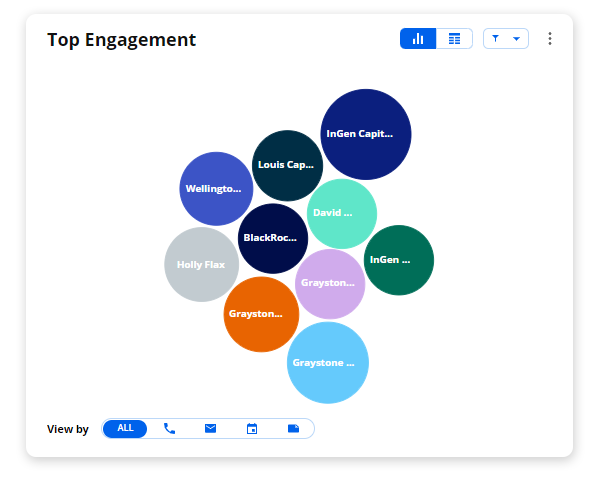600x479 pixels.
Task: Select the BlackRoc... bubble
Action: coord(273,238)
